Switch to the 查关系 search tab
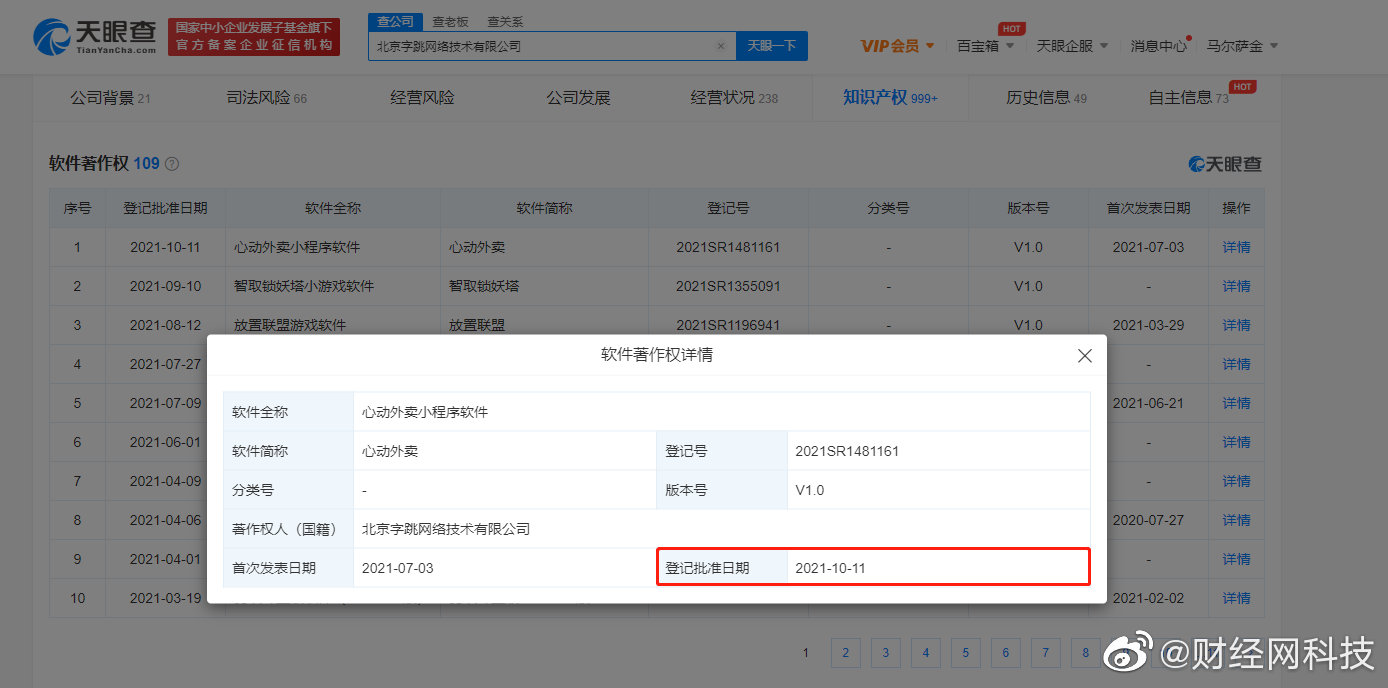Screen dimensions: 1388x688 point(505,22)
